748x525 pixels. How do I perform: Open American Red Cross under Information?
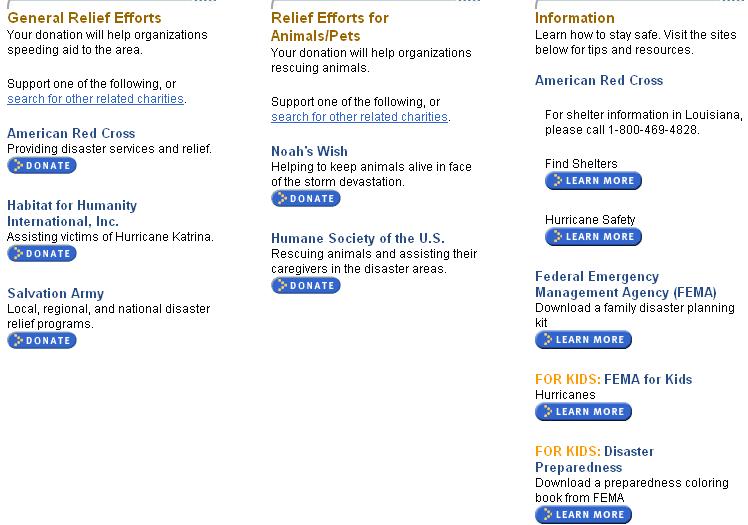click(599, 80)
